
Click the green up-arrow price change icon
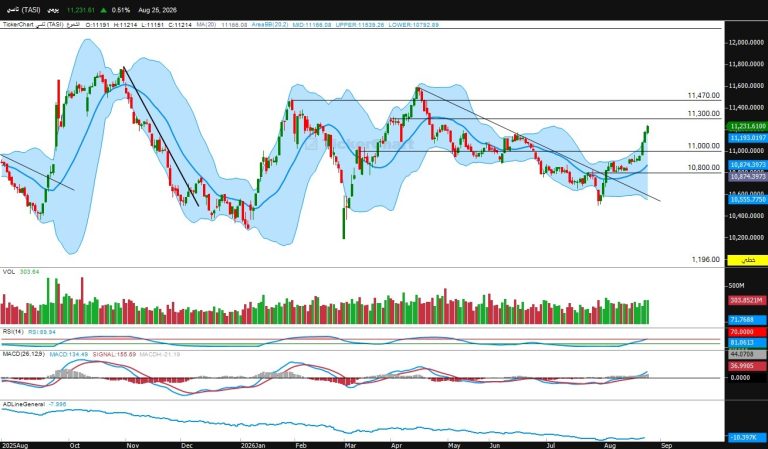click(x=104, y=10)
